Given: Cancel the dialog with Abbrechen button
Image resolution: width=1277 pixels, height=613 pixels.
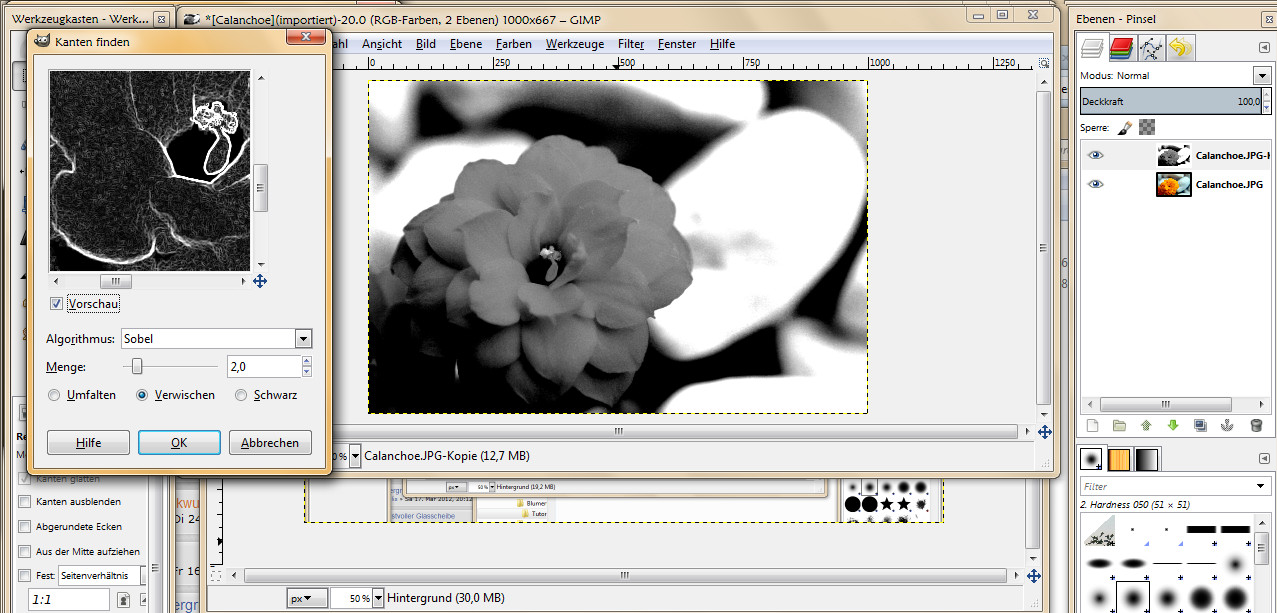Looking at the screenshot, I should (270, 443).
